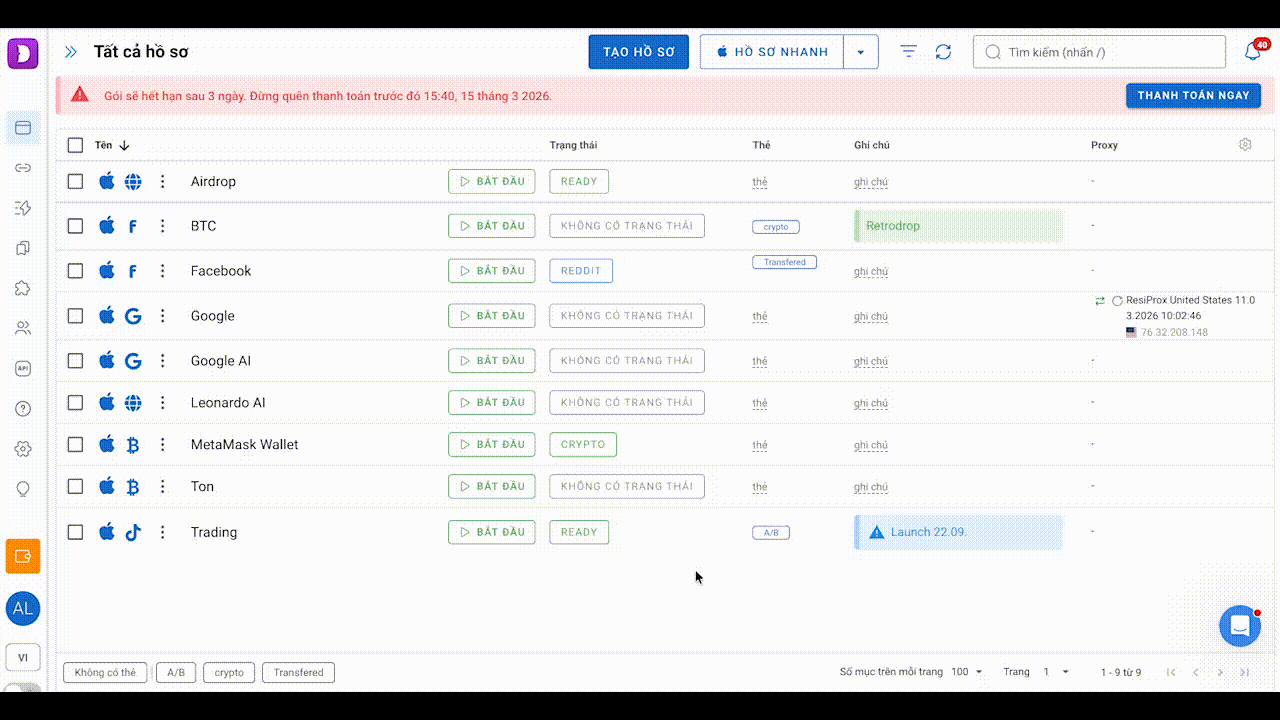This screenshot has width=1280, height=720.
Task: Click the filter icon in top toolbar
Action: click(908, 52)
